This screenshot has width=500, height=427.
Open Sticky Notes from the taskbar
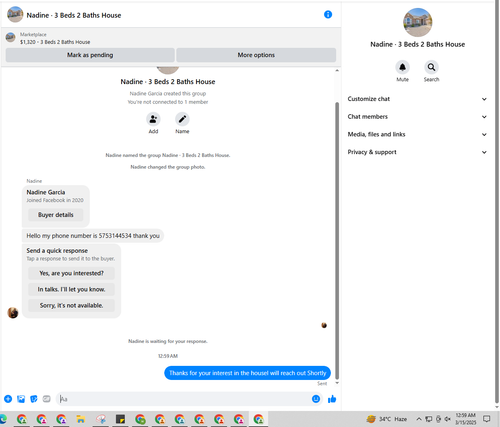(x=120, y=419)
